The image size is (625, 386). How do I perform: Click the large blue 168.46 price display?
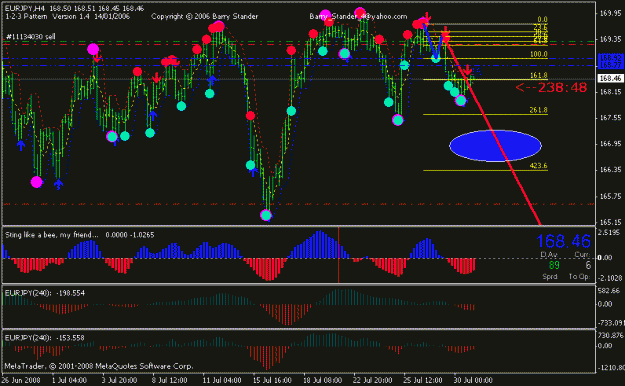click(563, 241)
